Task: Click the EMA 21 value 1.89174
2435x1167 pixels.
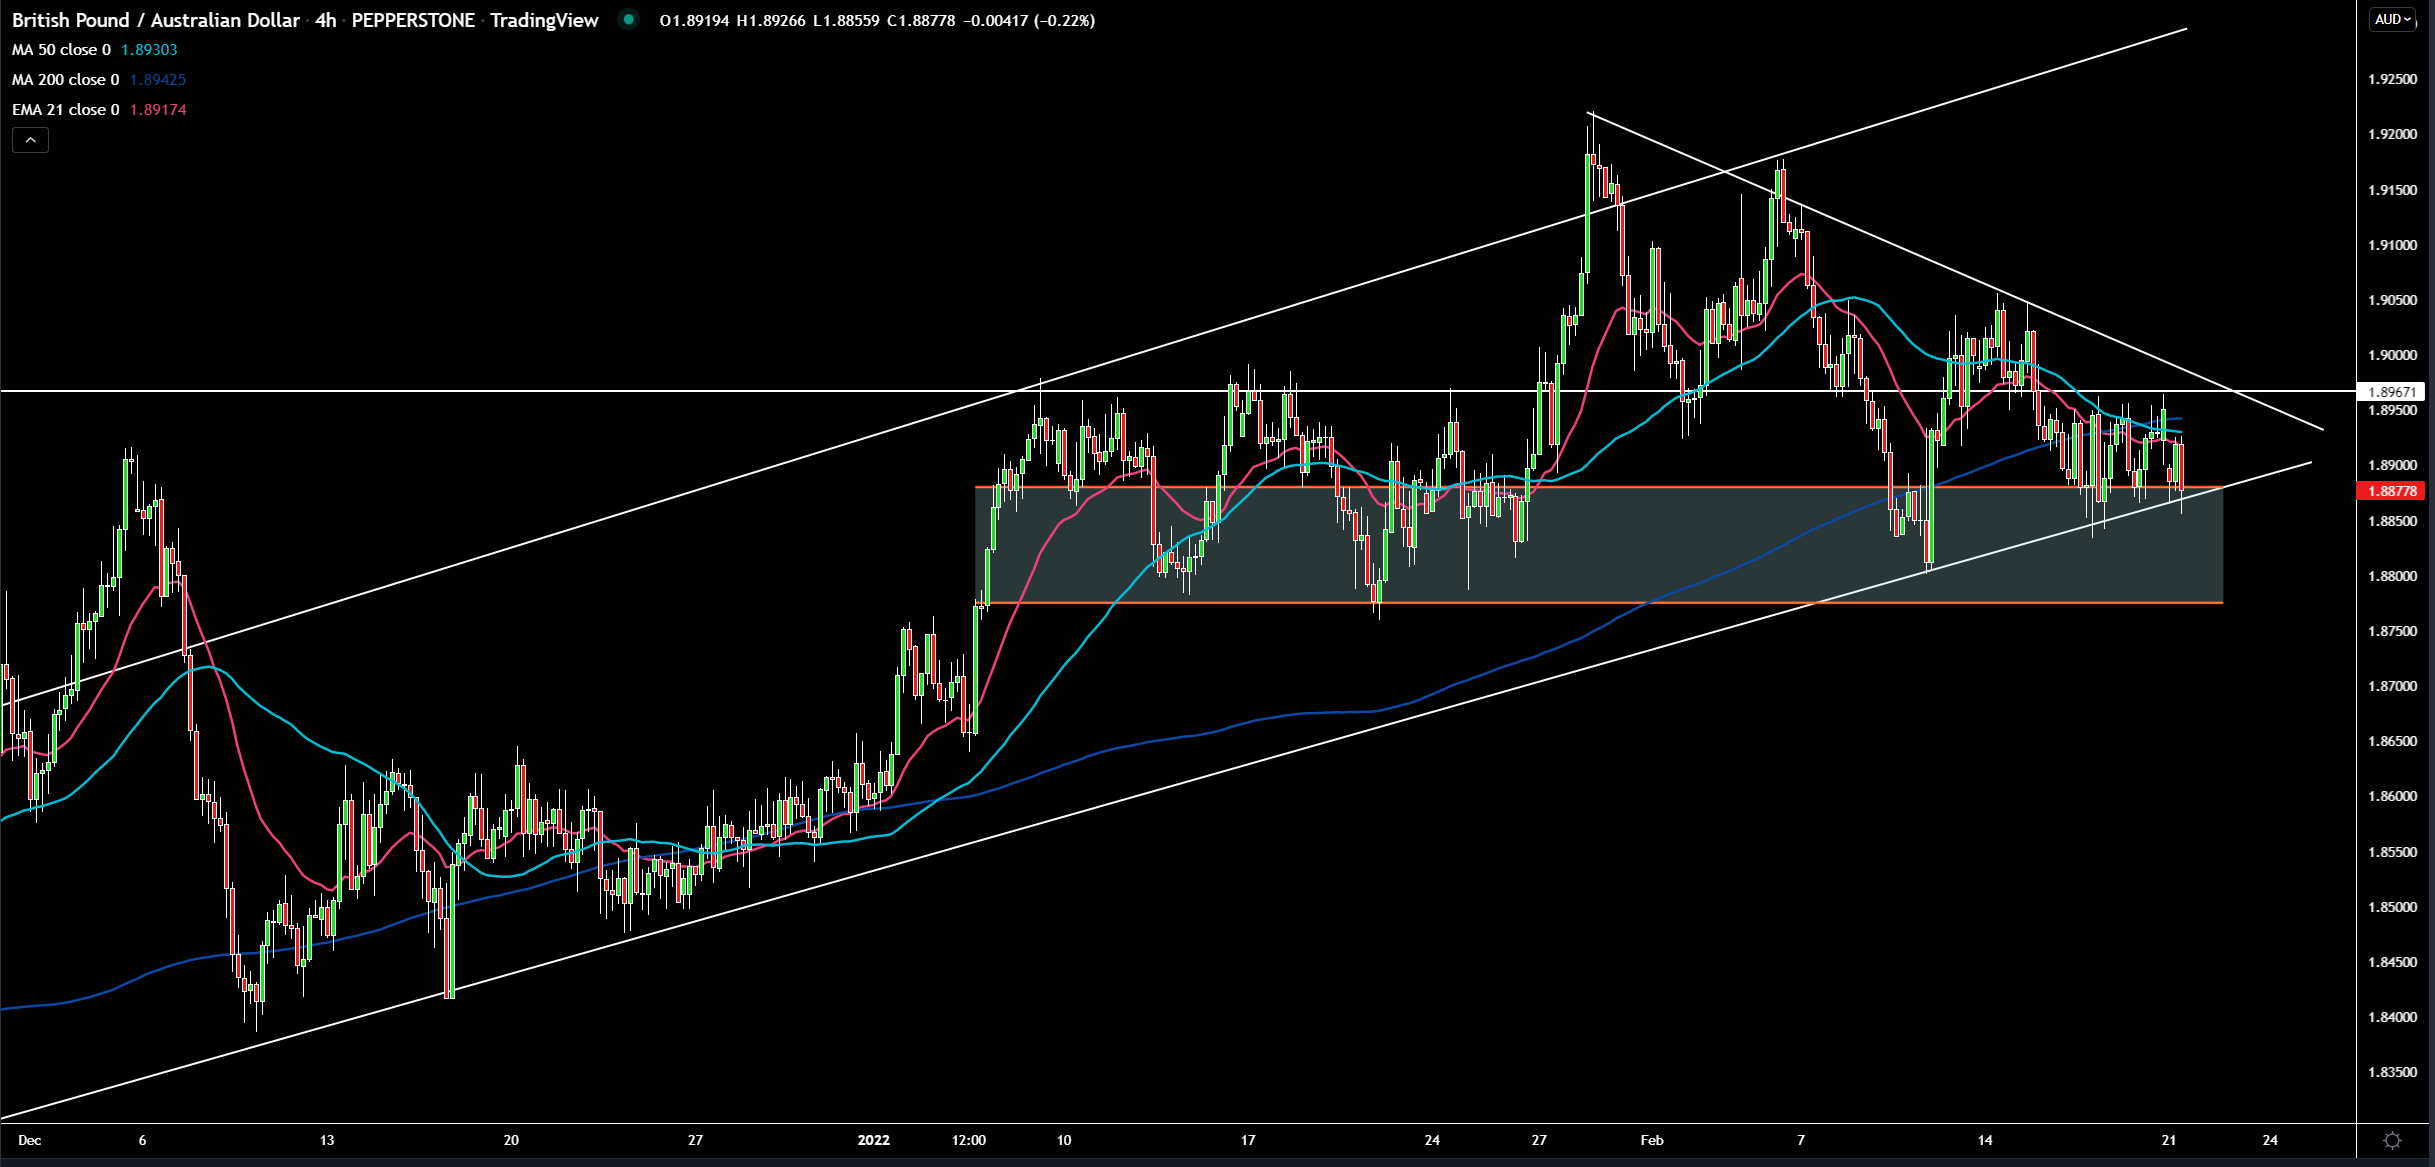Action: [158, 110]
